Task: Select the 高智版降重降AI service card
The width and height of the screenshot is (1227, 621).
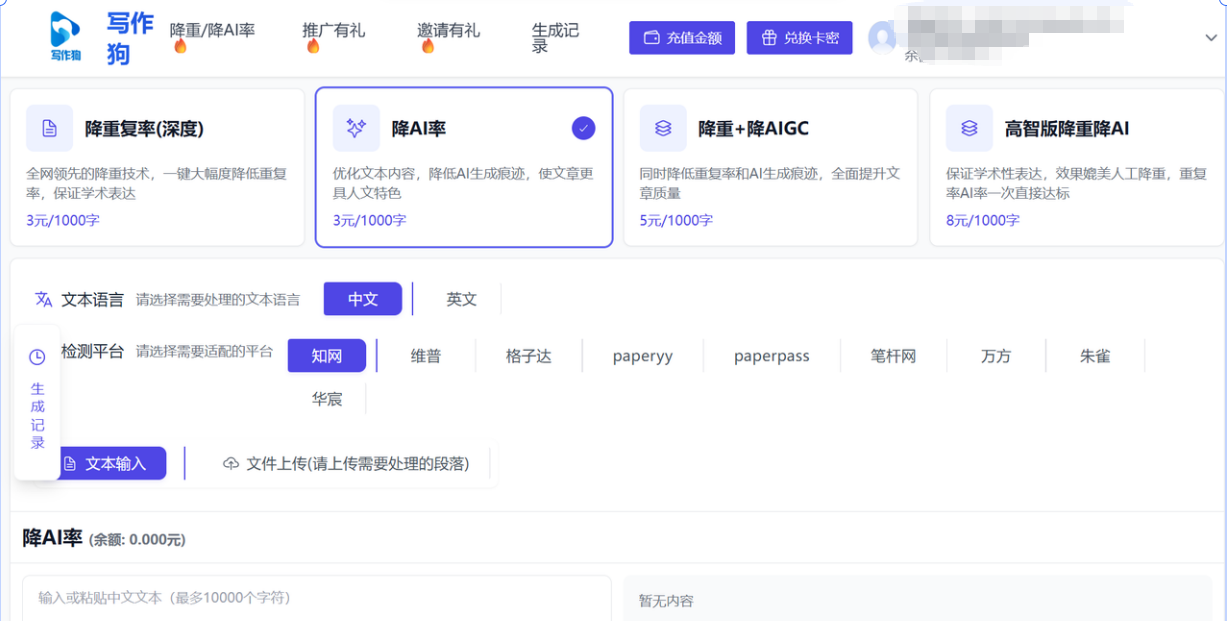Action: pos(1077,167)
